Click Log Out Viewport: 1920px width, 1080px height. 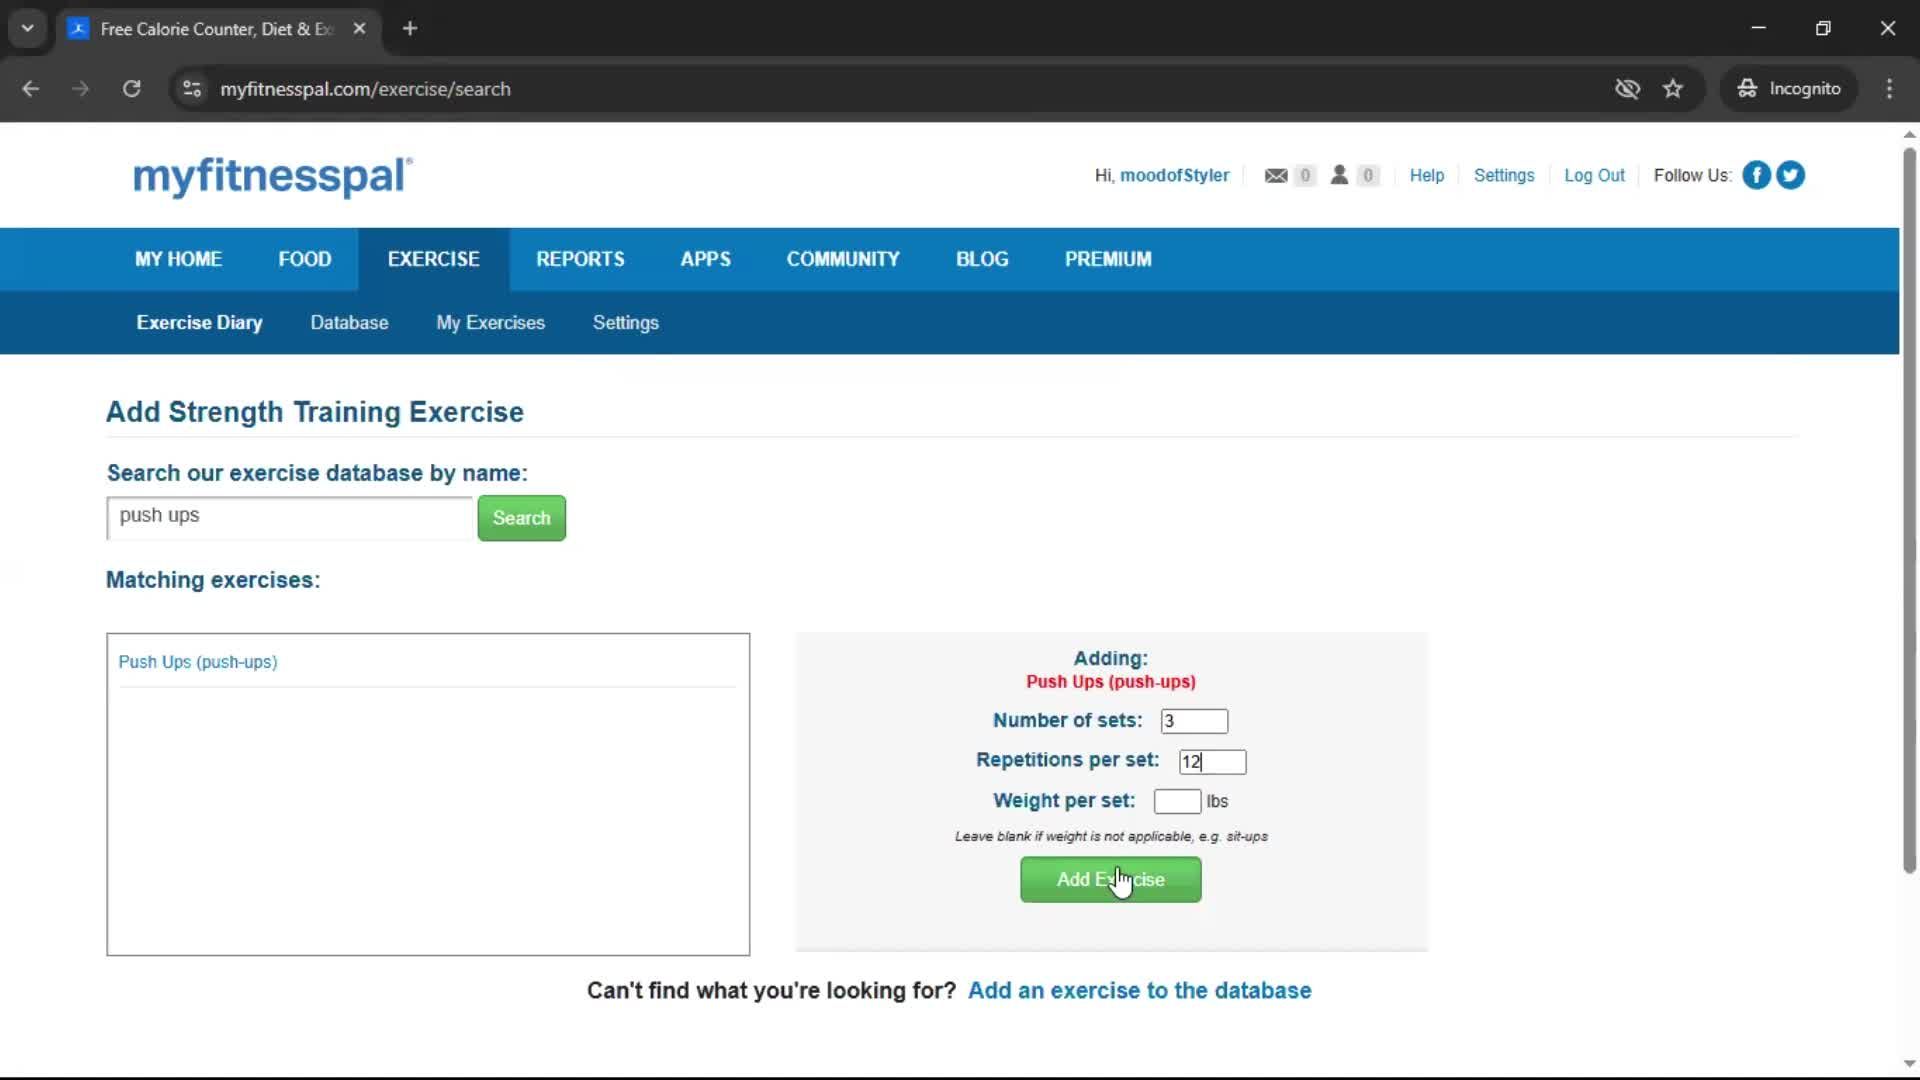[1595, 175]
